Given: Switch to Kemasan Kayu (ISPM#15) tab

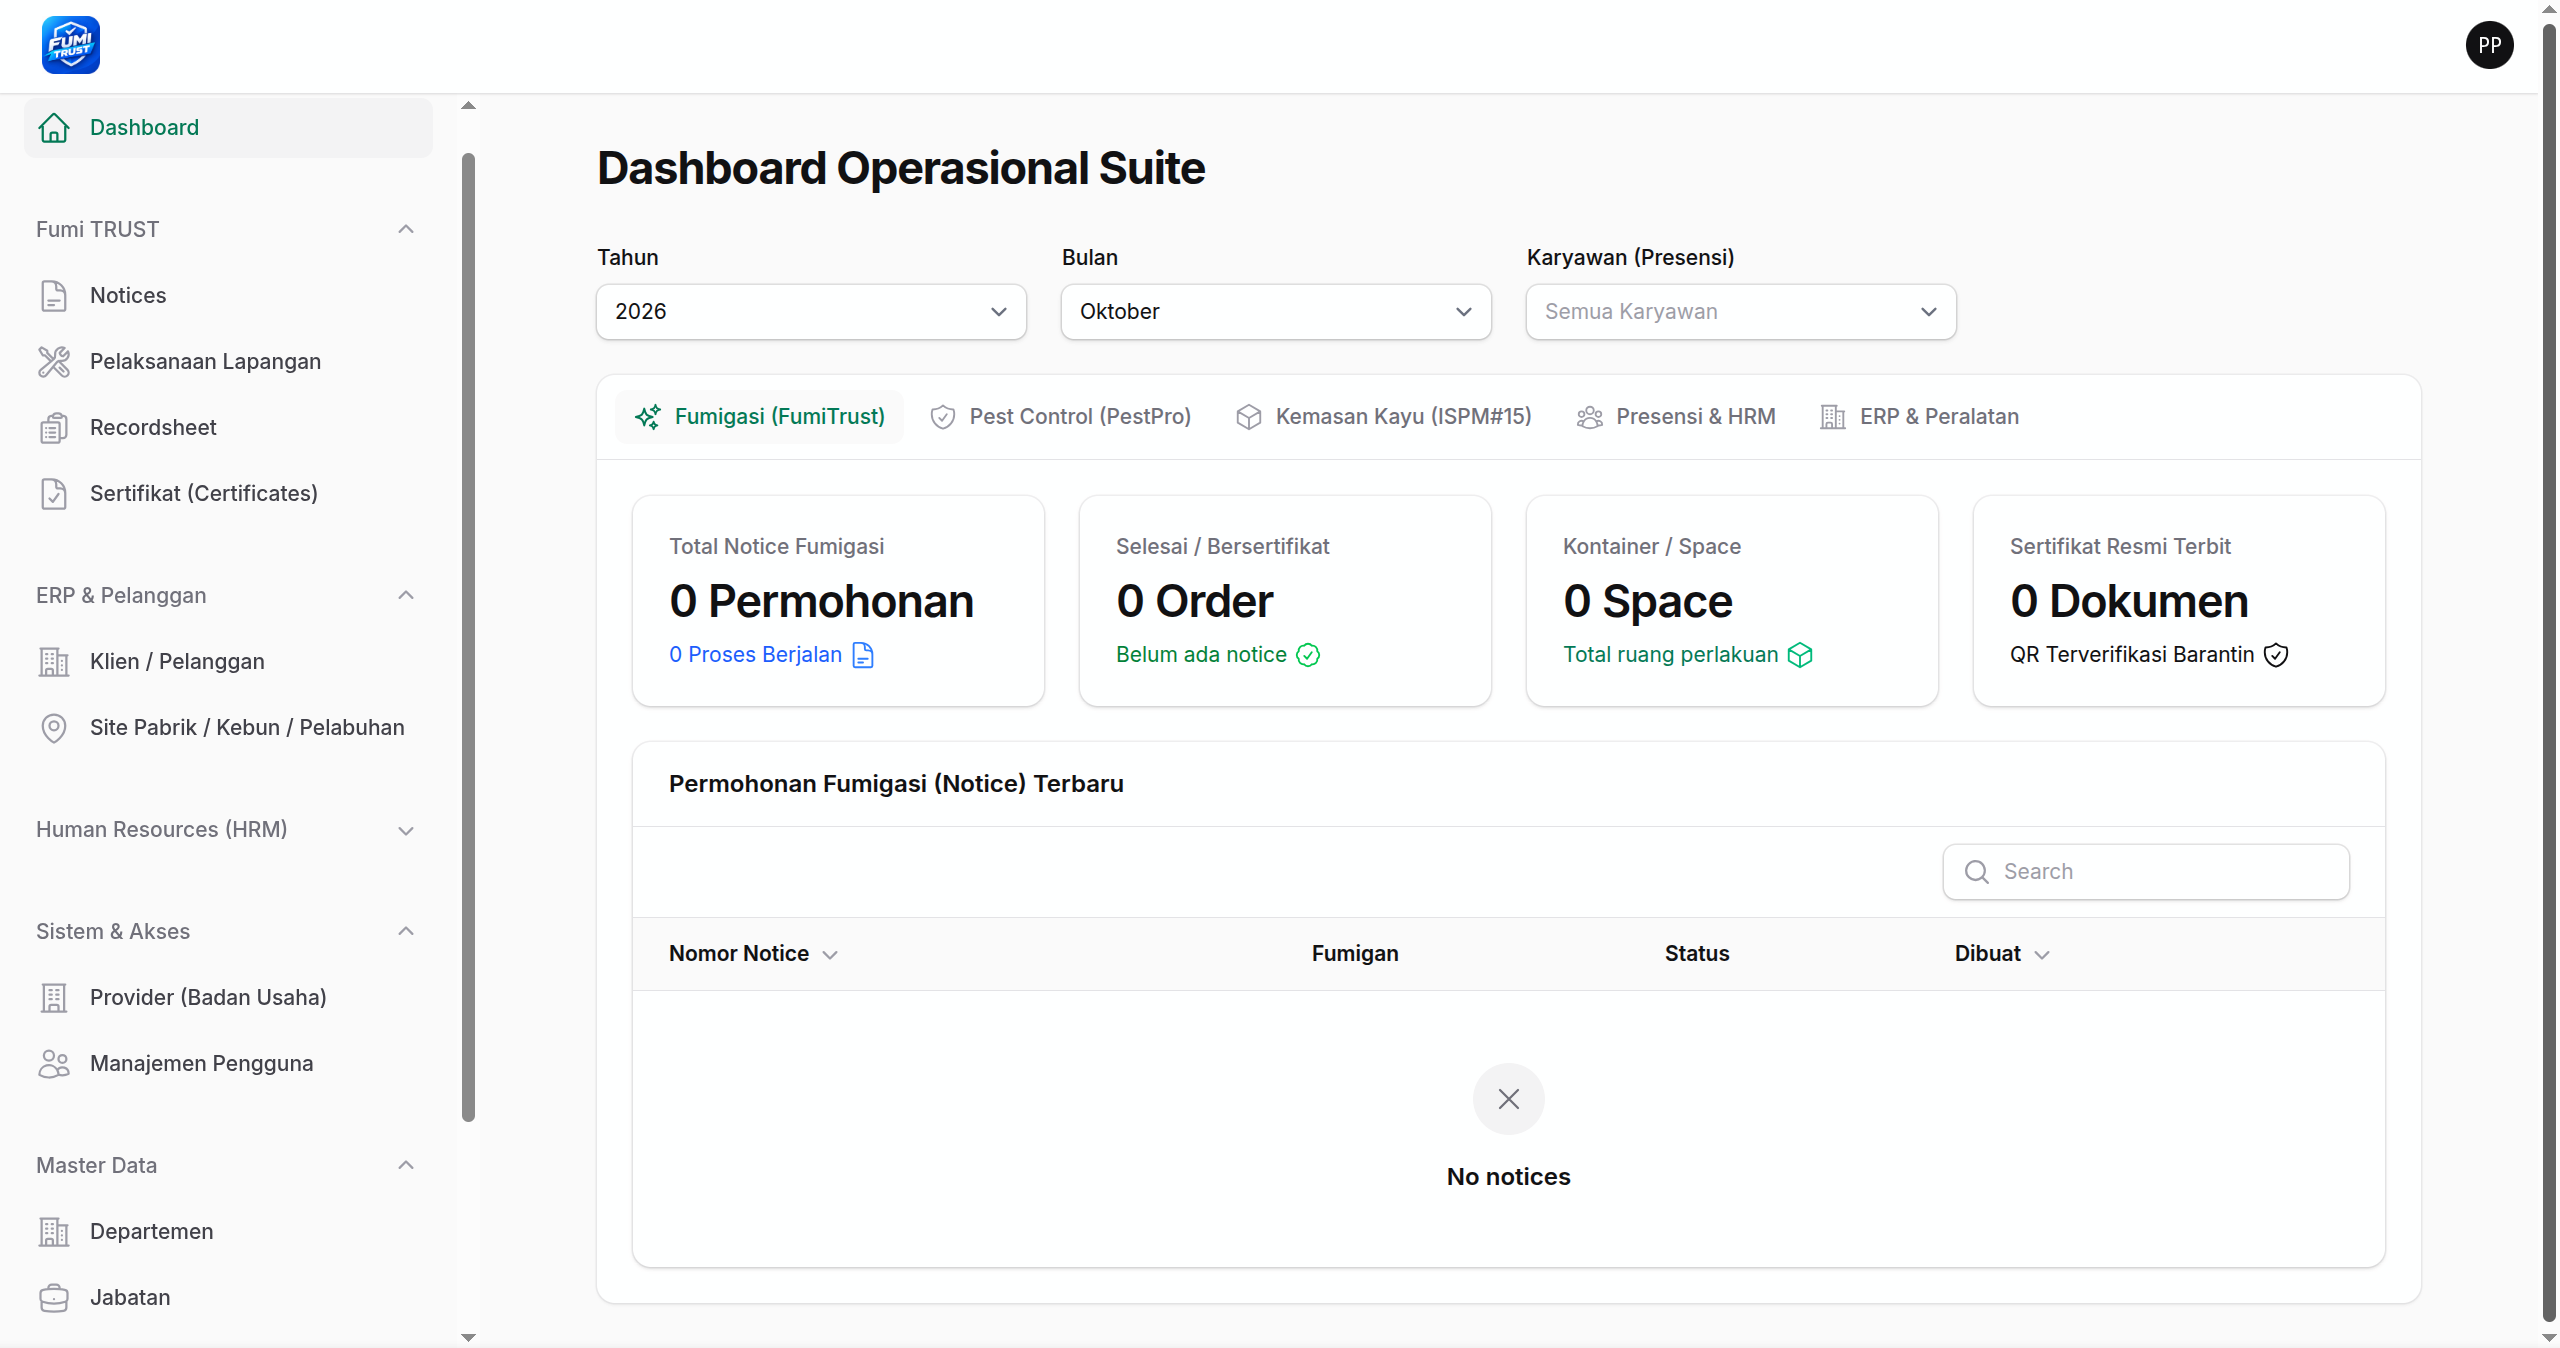Looking at the screenshot, I should coord(1383,417).
